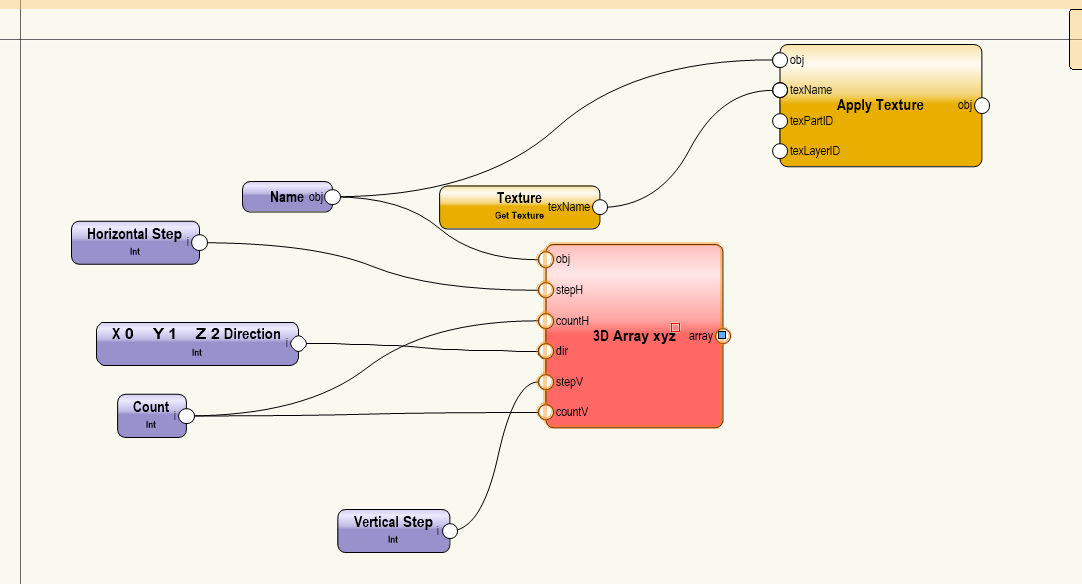Image resolution: width=1082 pixels, height=584 pixels.
Task: Select the countV input port
Action: pos(545,412)
